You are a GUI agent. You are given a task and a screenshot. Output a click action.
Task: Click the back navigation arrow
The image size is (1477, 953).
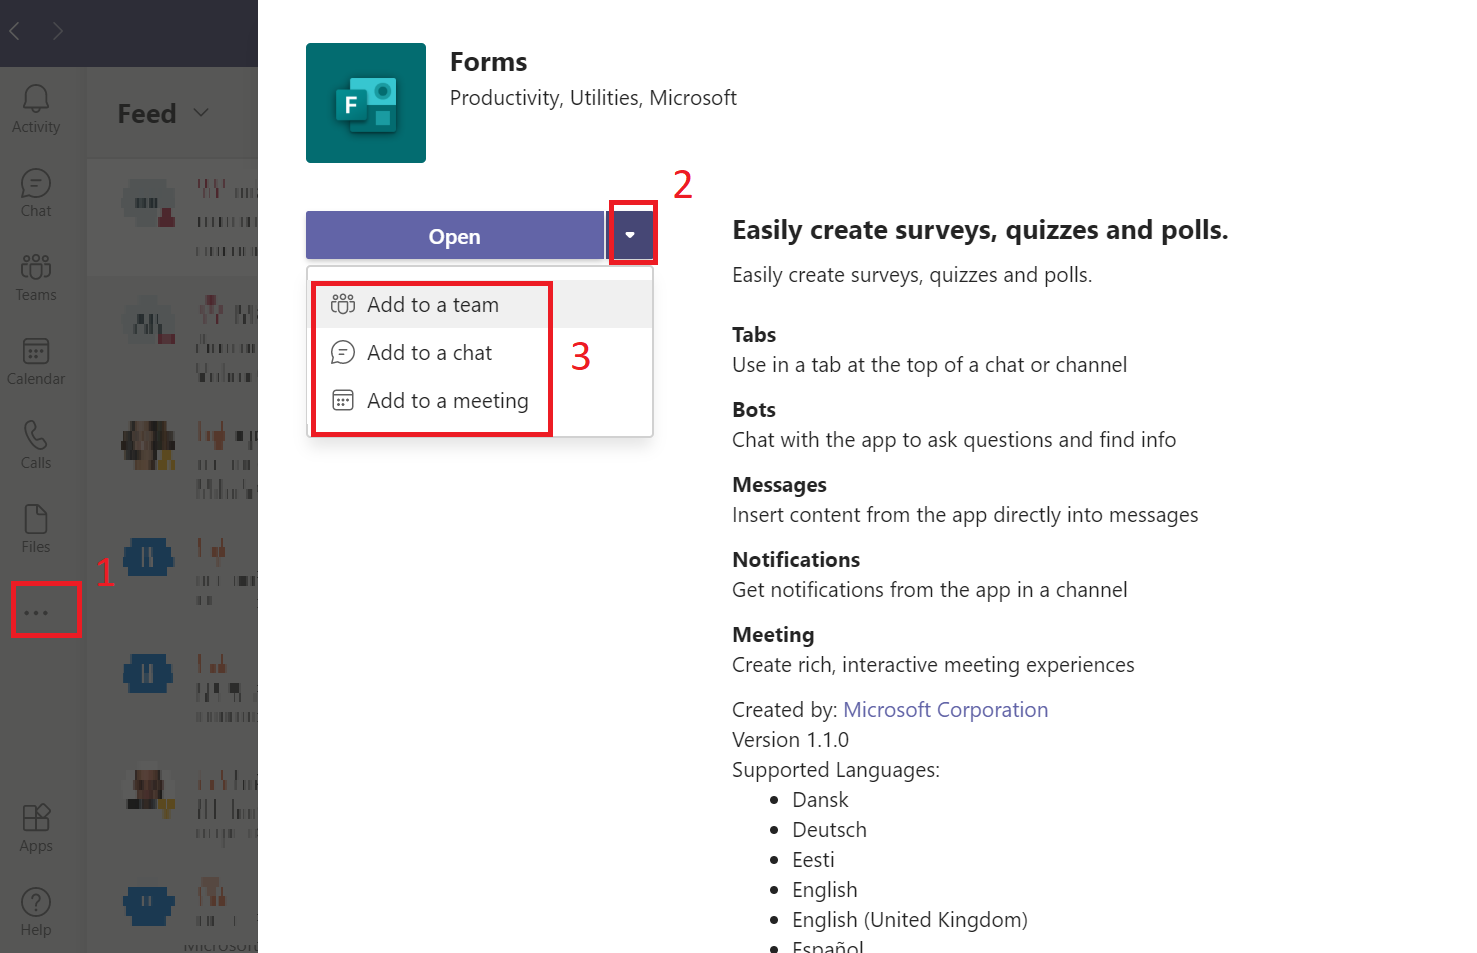pos(15,31)
